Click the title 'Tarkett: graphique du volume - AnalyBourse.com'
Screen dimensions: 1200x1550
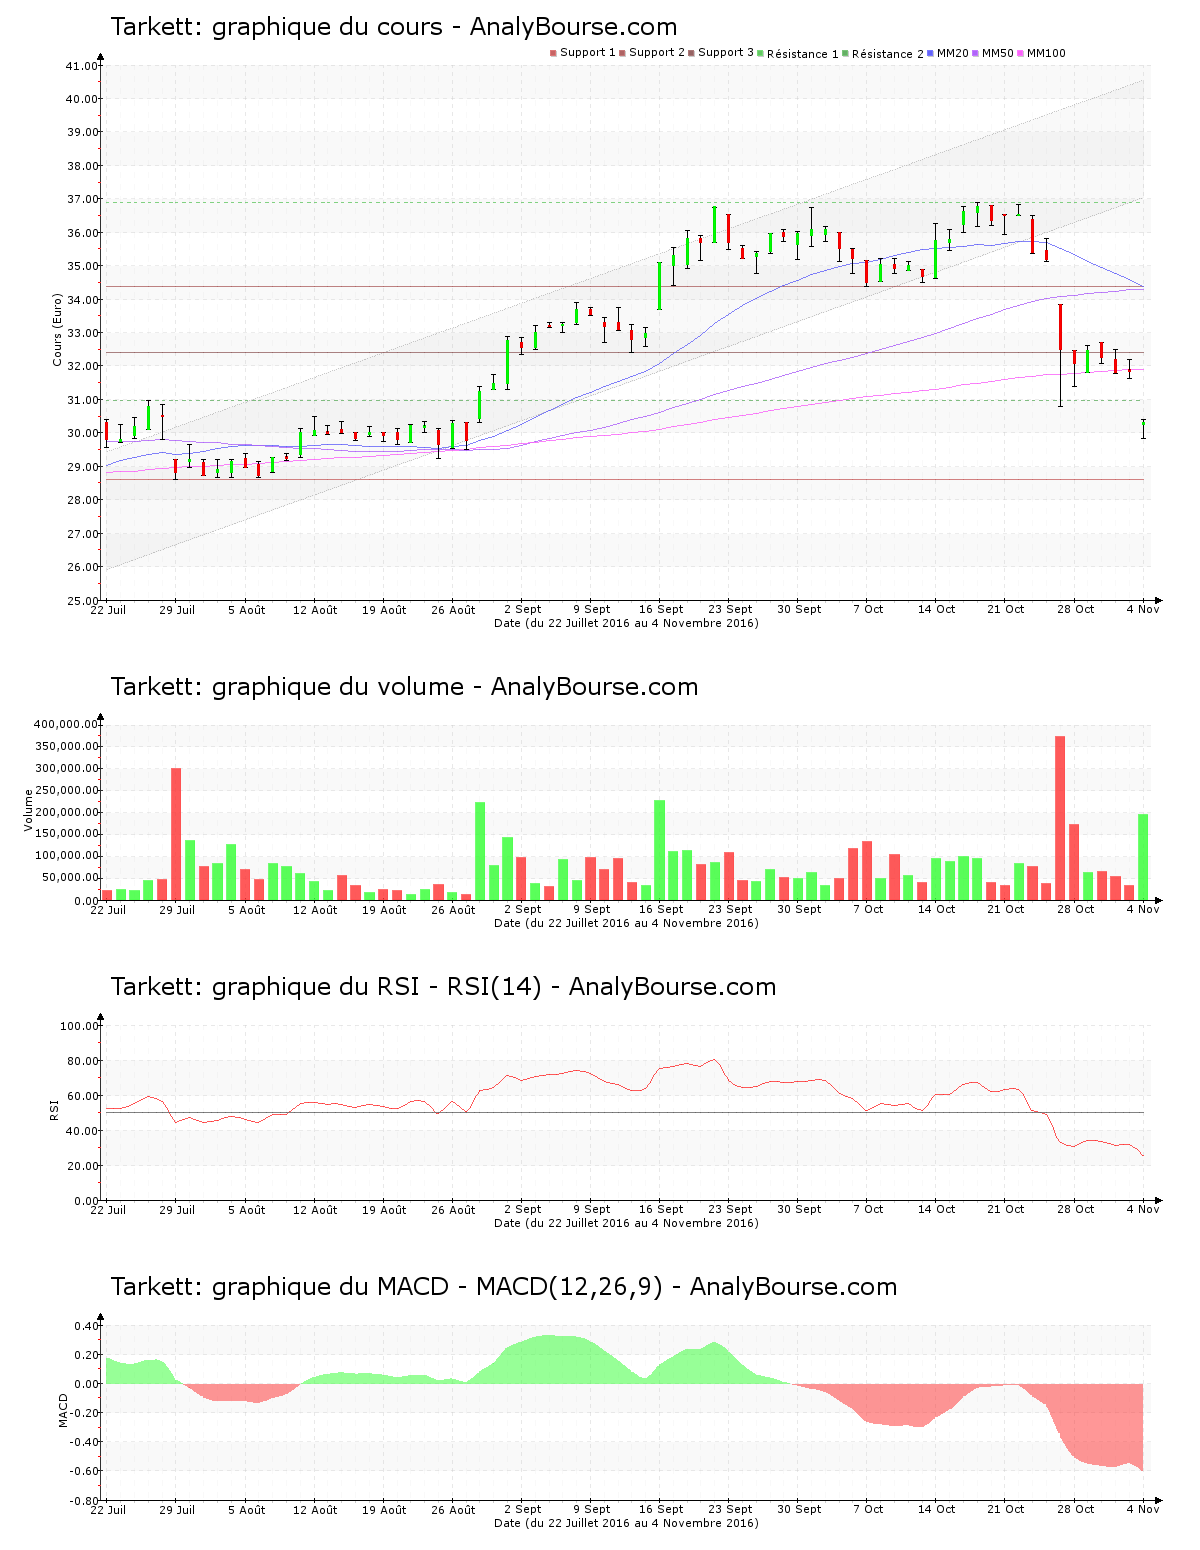(404, 687)
